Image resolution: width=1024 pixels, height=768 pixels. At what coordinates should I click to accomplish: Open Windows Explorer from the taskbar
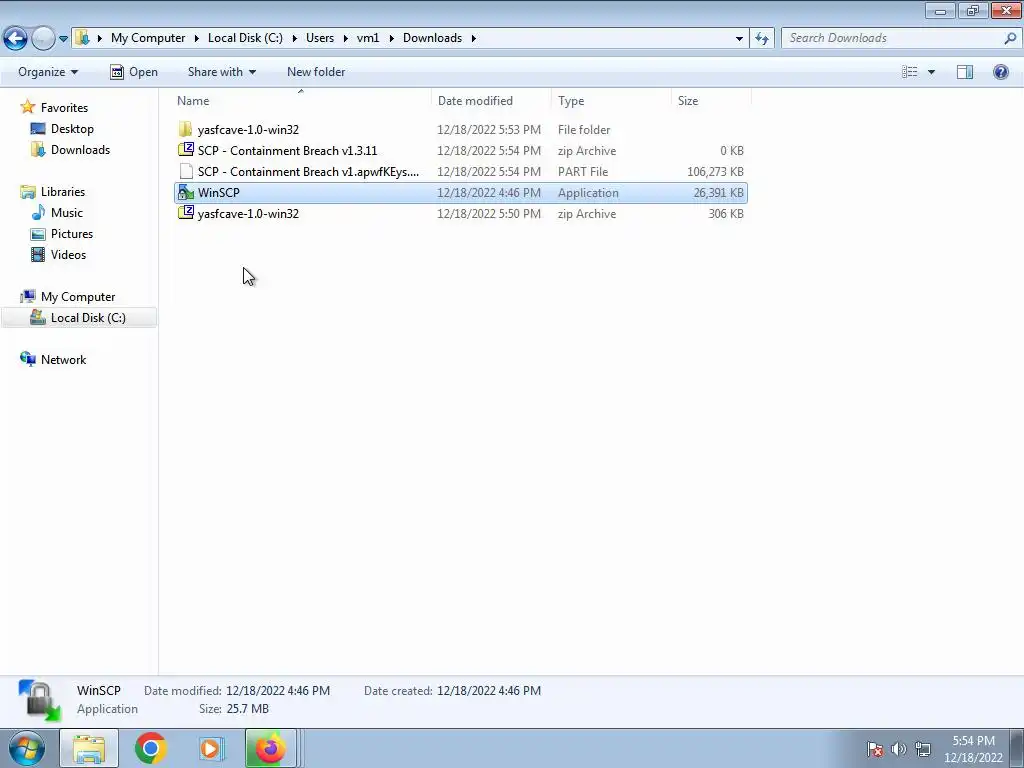pos(89,749)
